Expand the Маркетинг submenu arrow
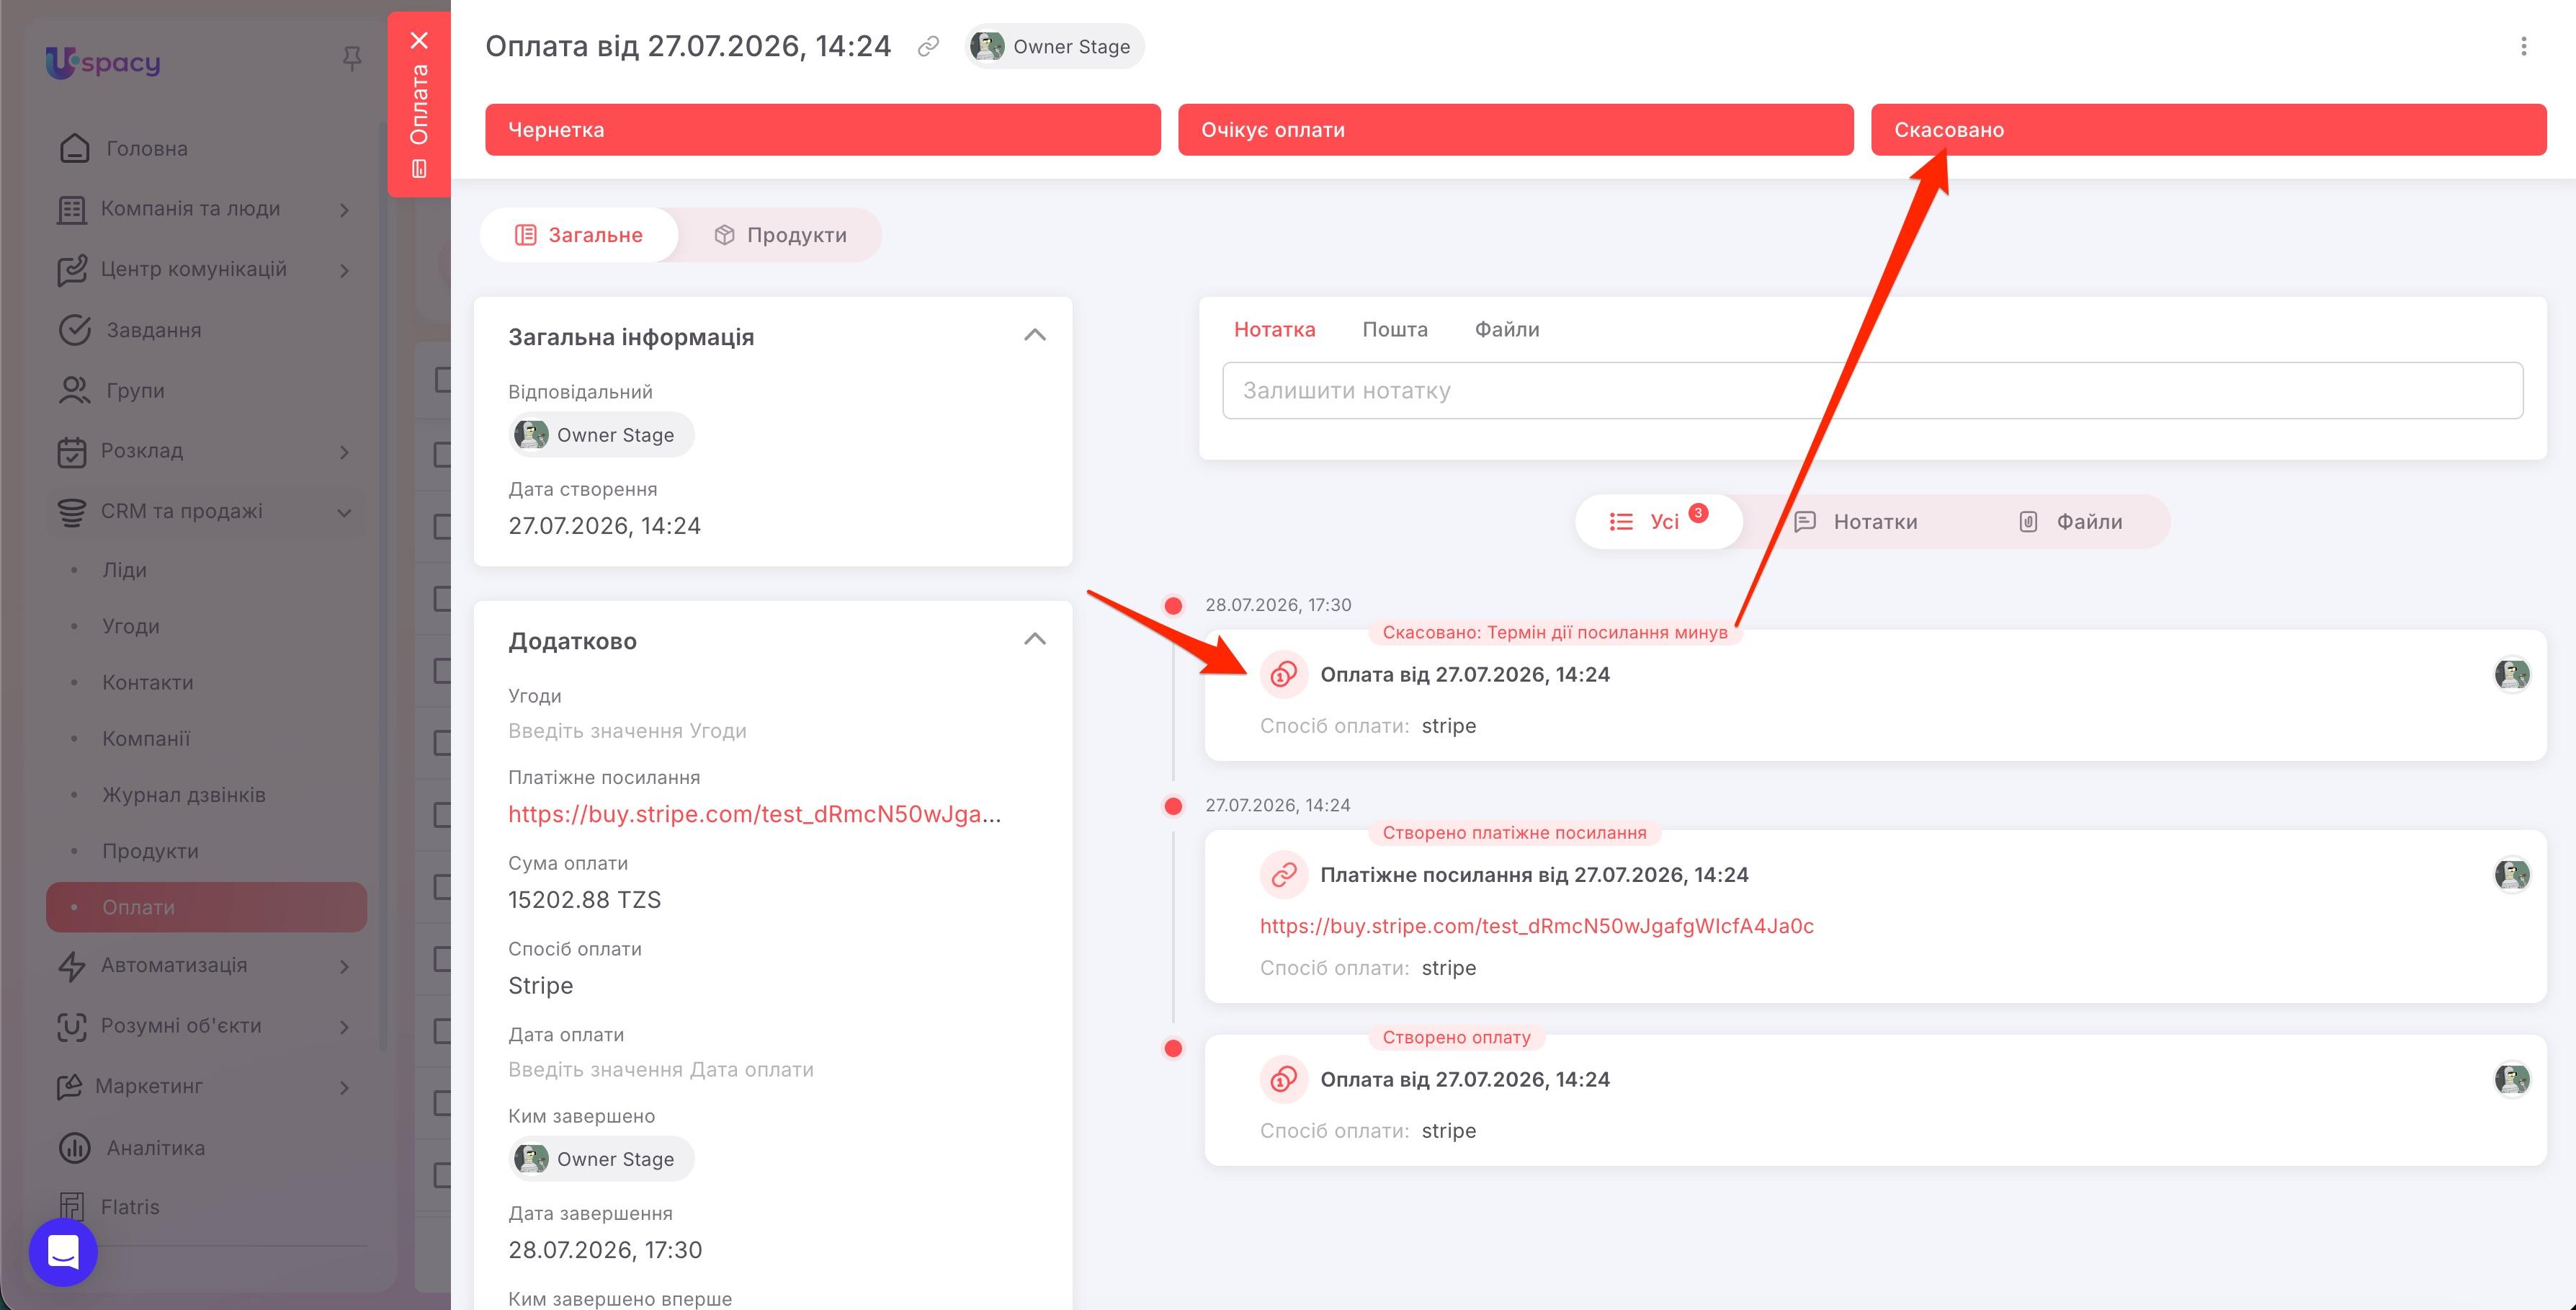 pyautogui.click(x=344, y=1087)
